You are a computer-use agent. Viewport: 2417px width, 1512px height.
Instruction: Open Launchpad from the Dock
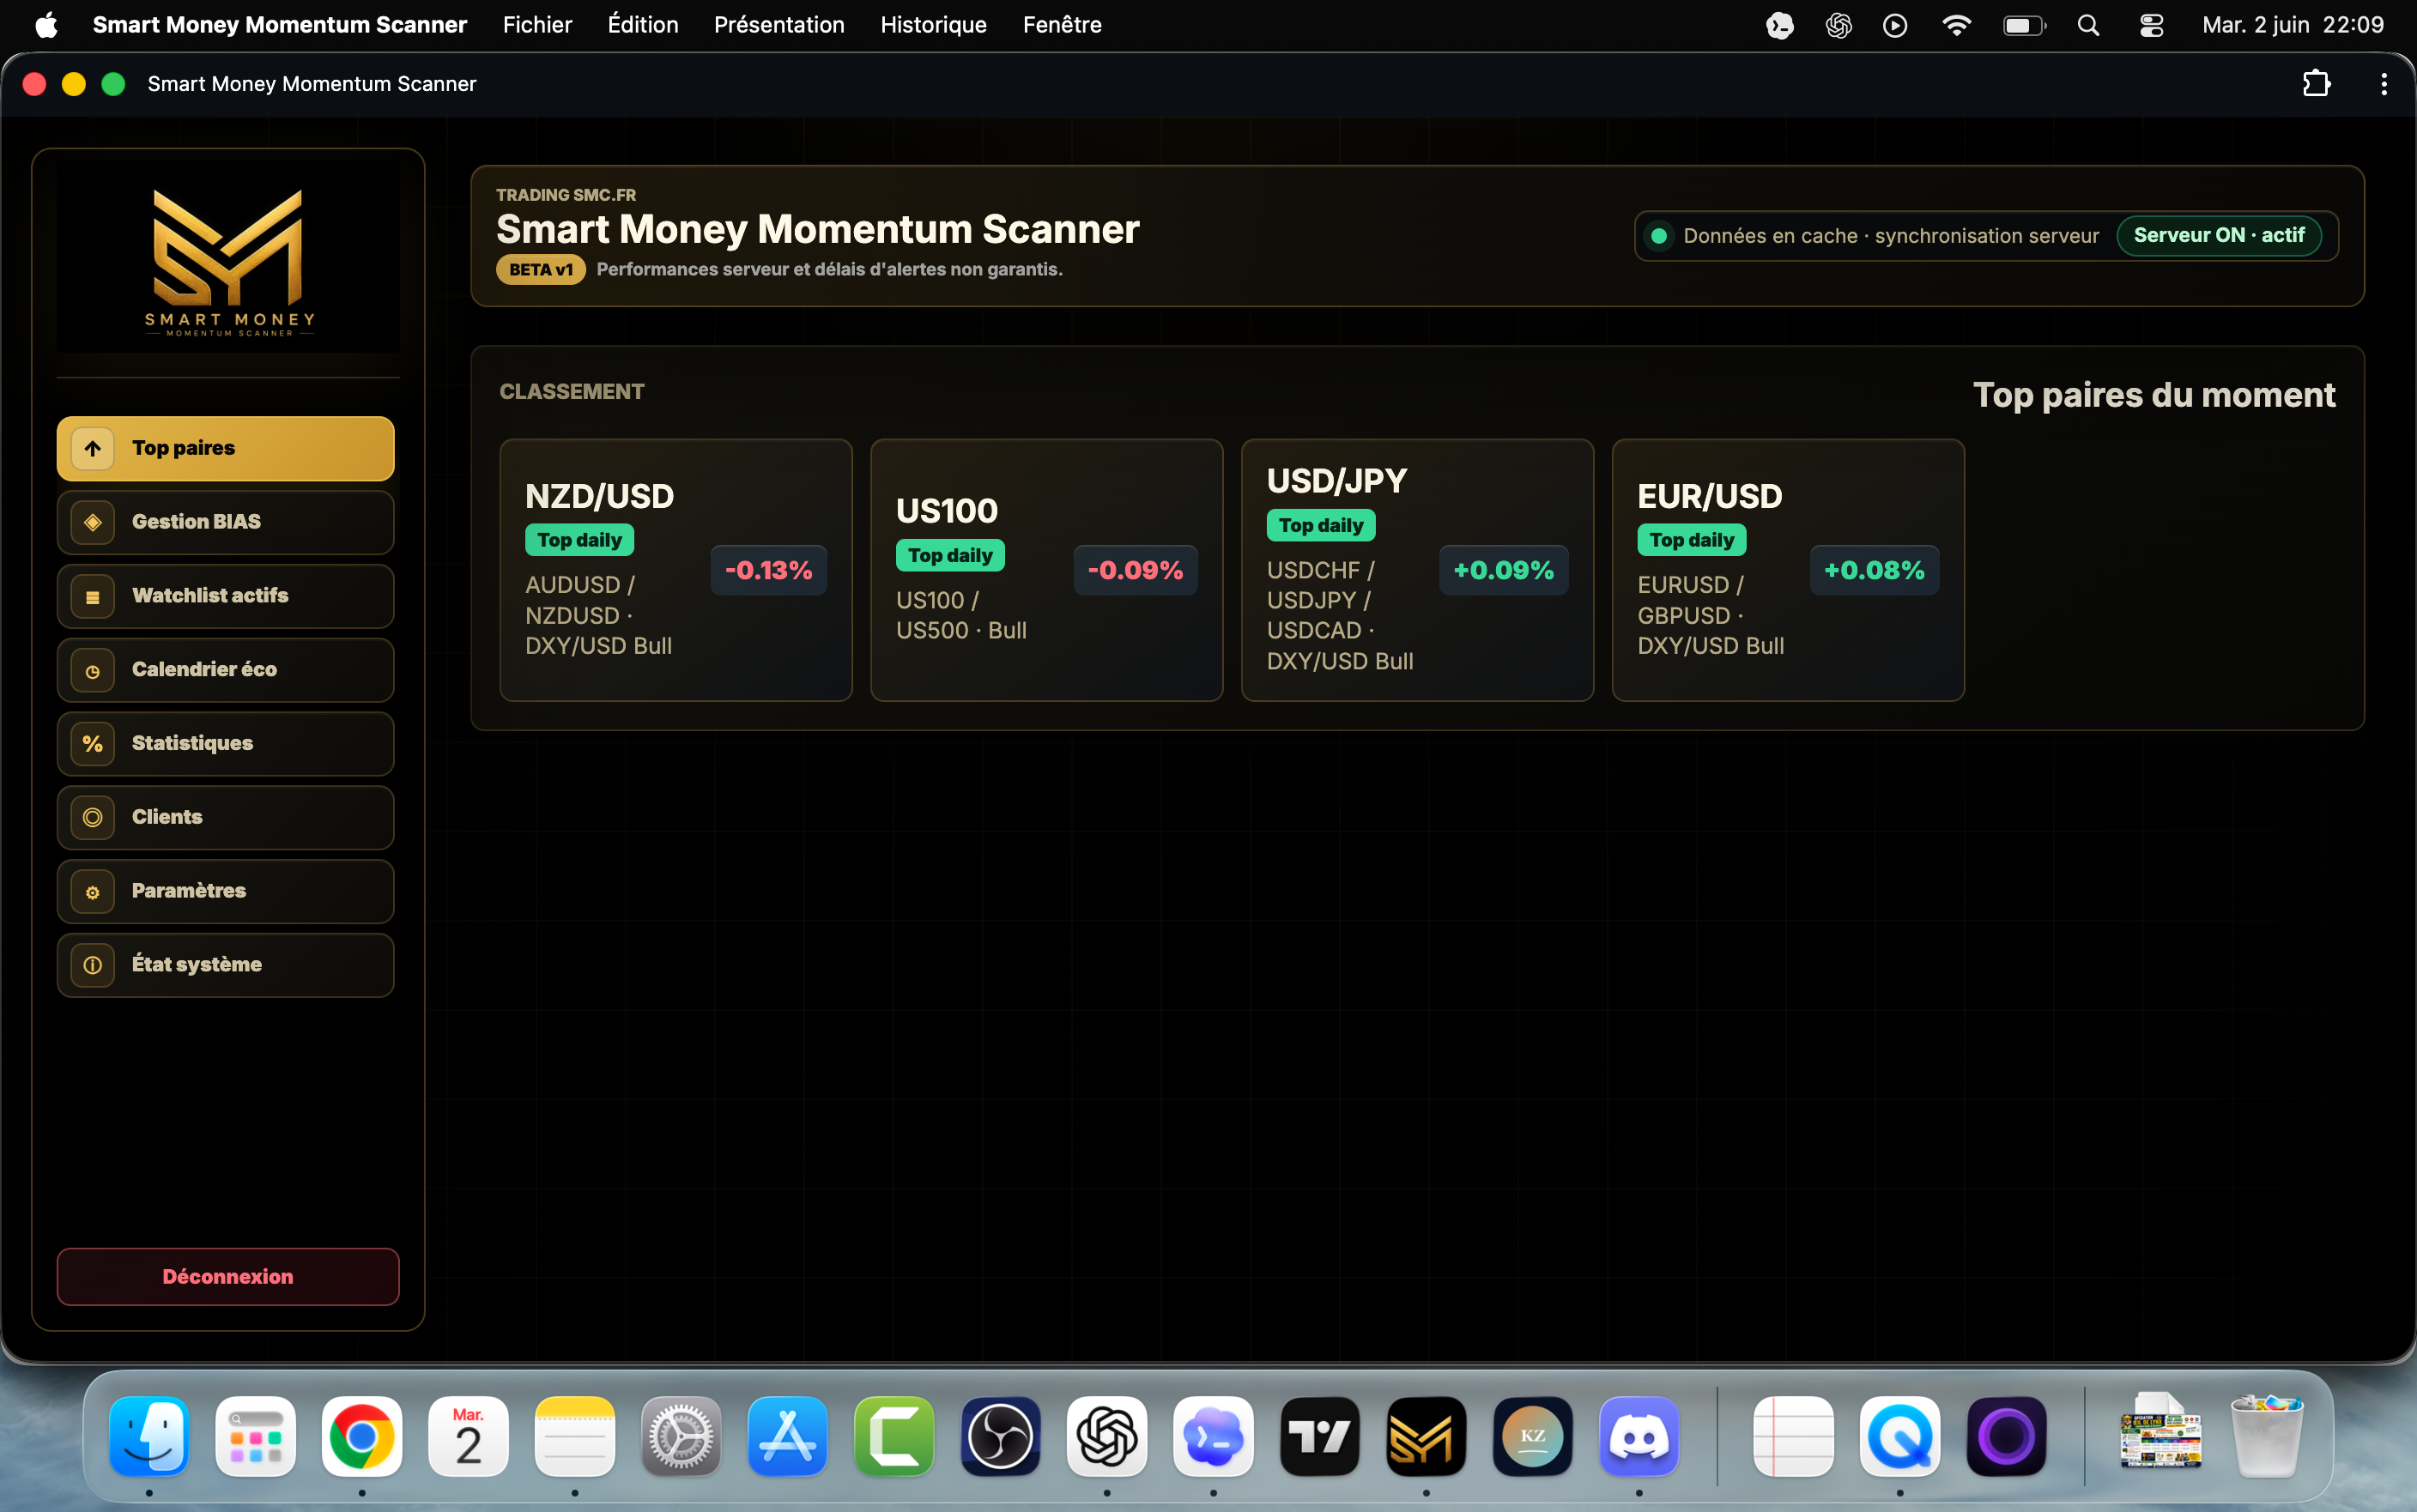click(255, 1437)
